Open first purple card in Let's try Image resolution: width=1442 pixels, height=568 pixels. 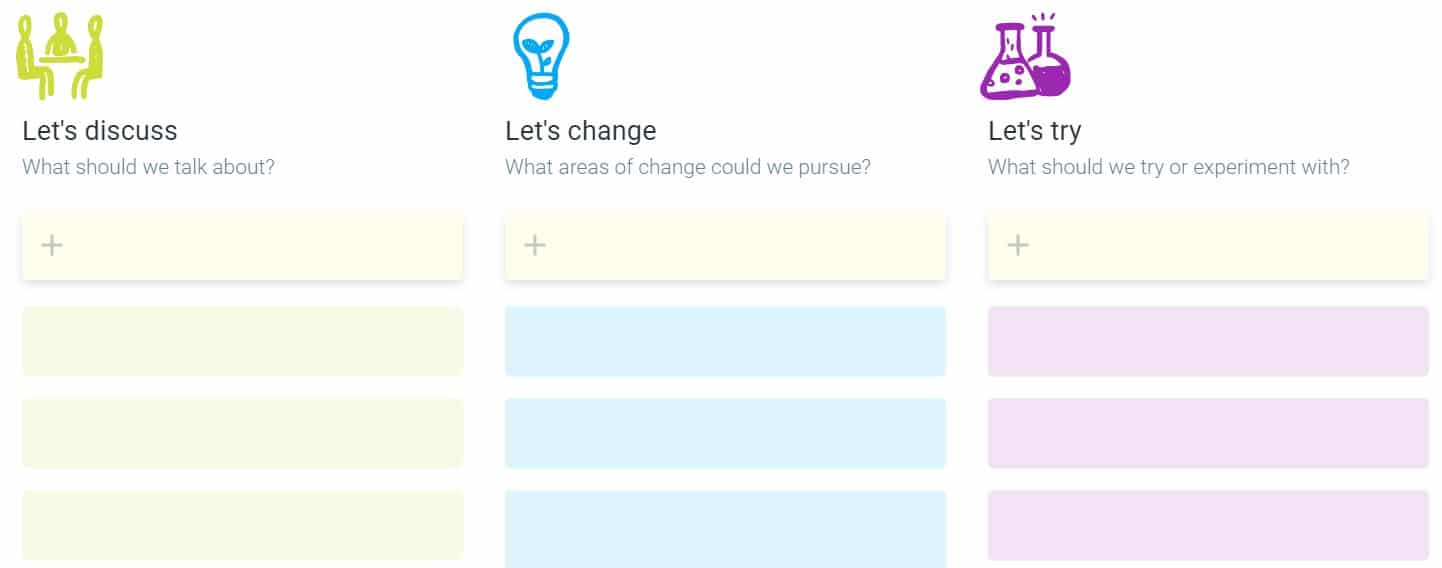(x=1208, y=341)
